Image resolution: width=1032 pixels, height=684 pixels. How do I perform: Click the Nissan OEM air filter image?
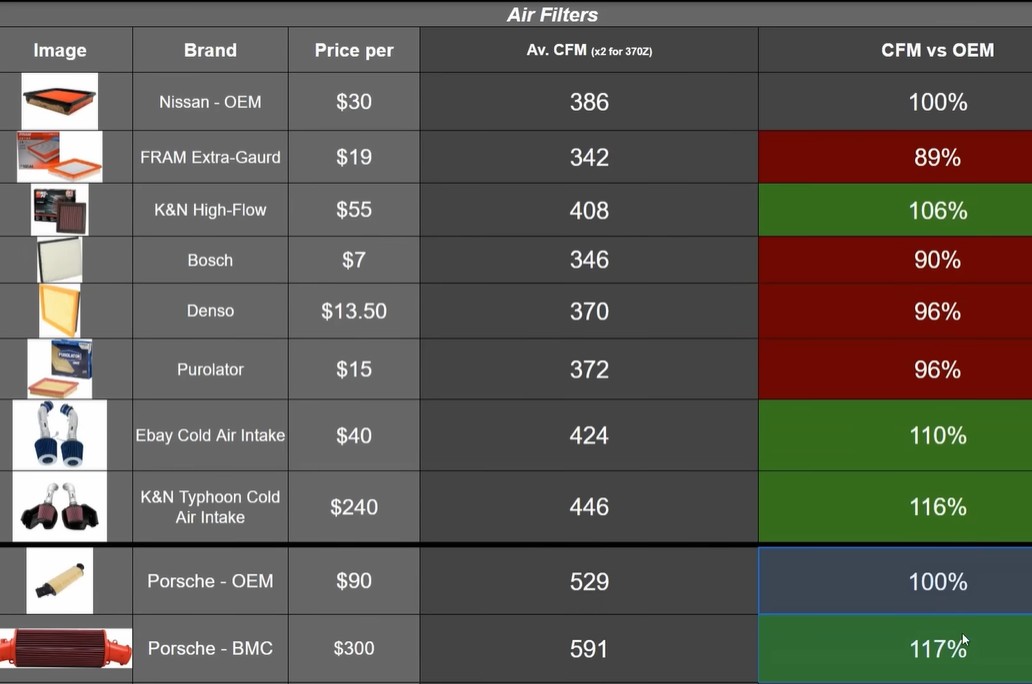[59, 101]
